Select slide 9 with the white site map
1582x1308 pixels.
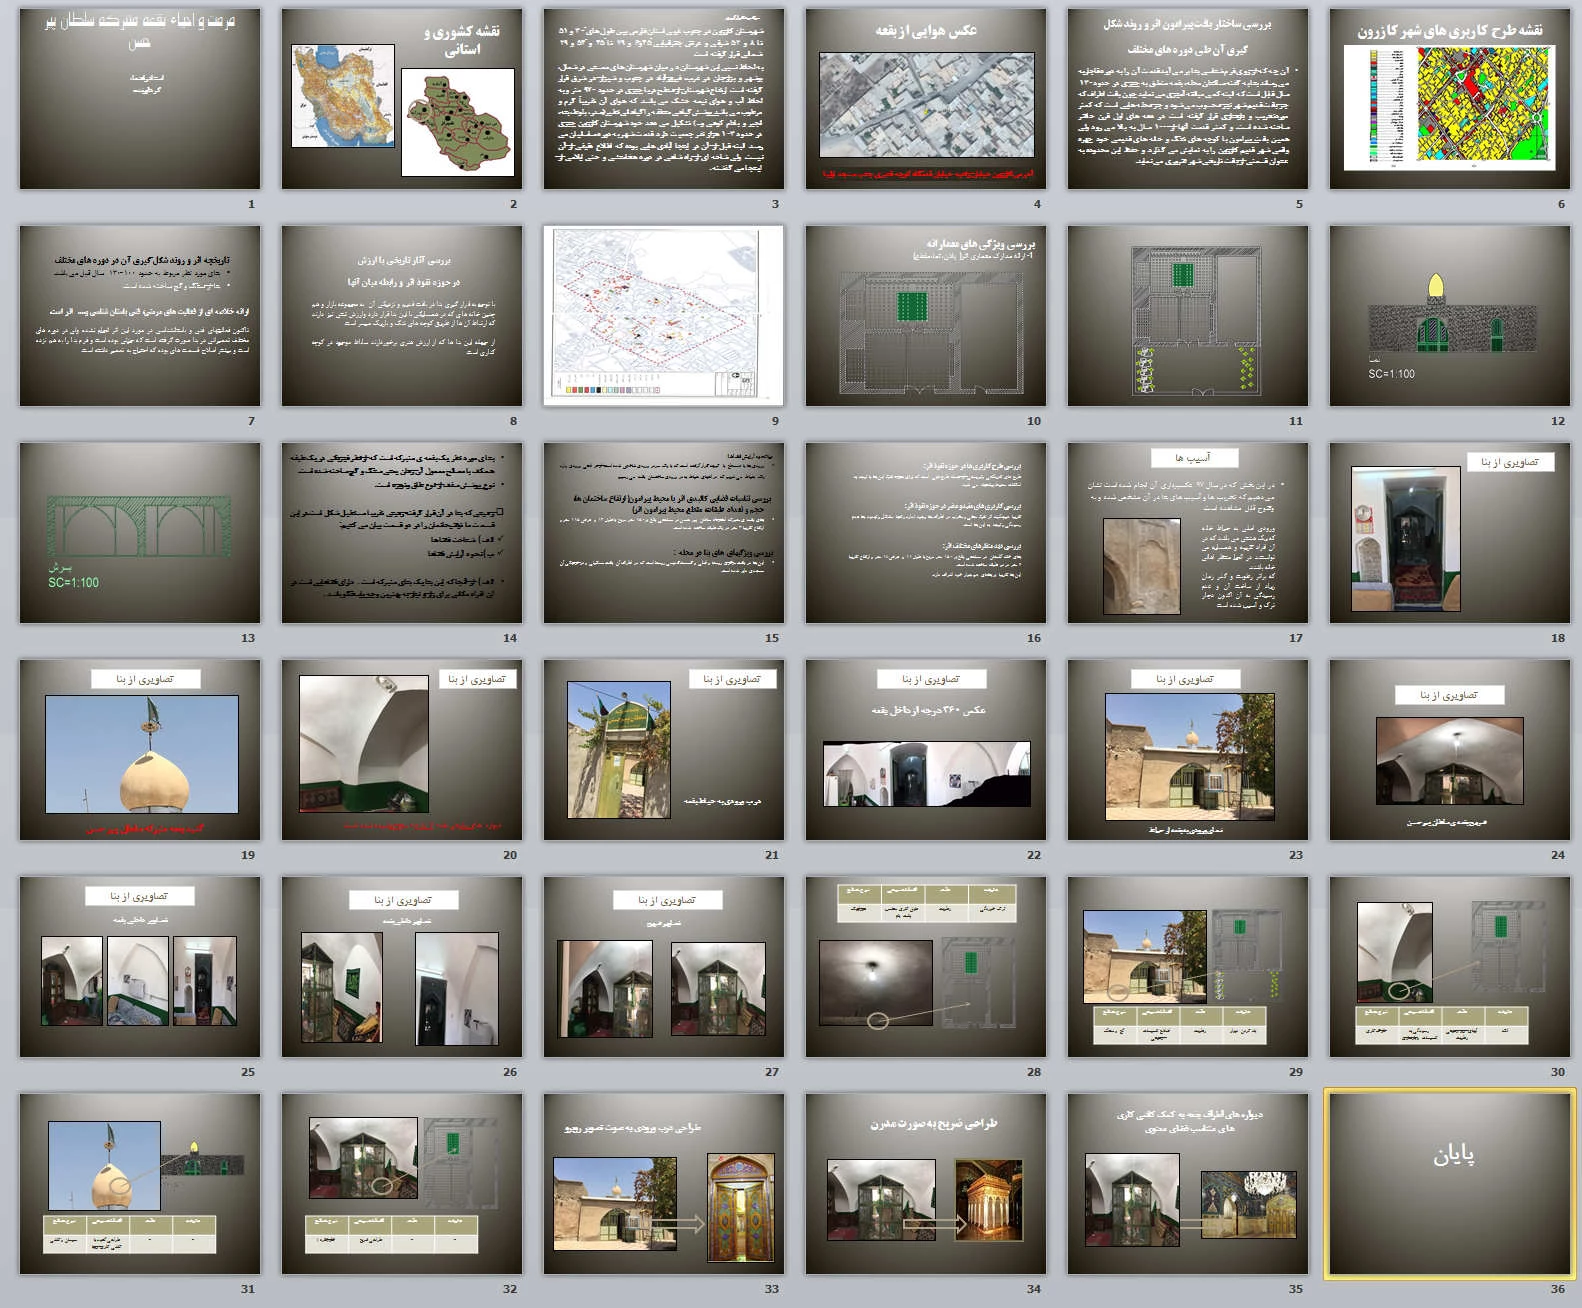(664, 316)
